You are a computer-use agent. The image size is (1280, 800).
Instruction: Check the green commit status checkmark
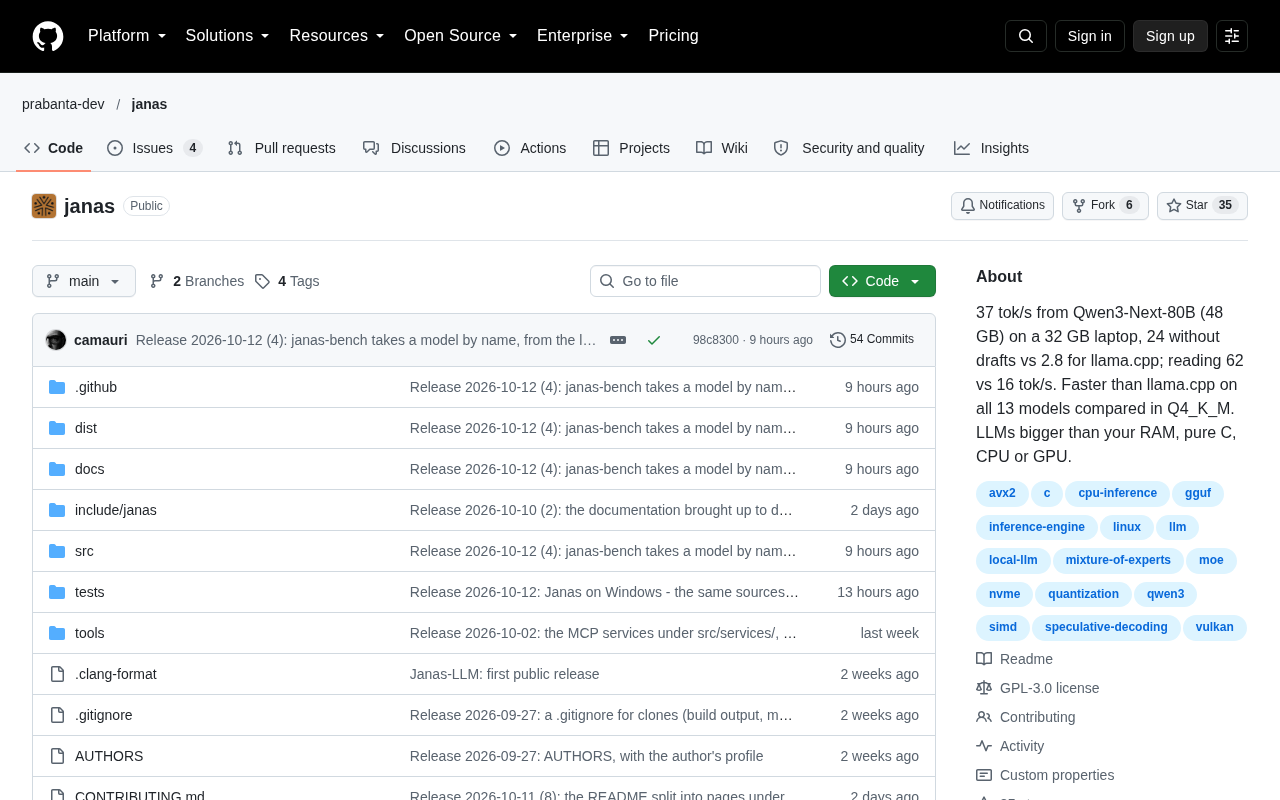tap(654, 340)
